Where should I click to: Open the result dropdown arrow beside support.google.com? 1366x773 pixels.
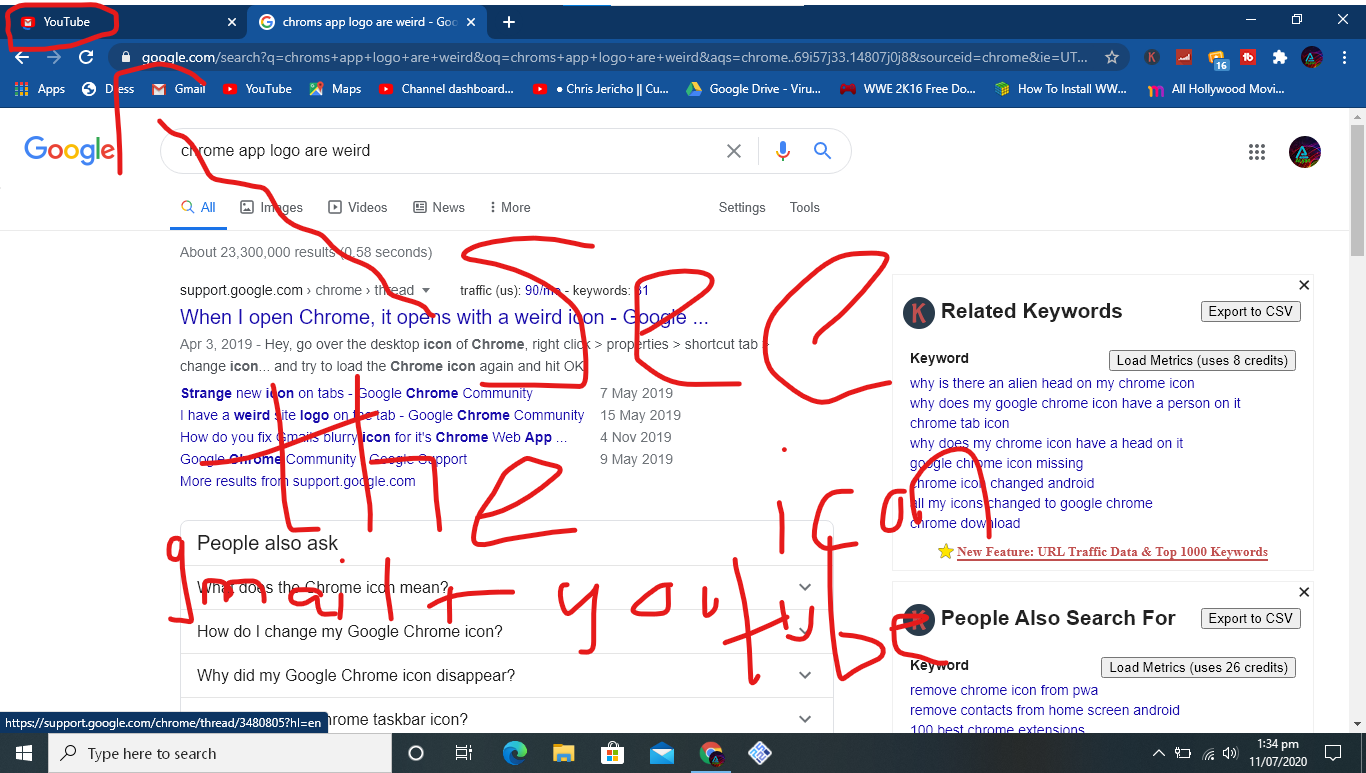pyautogui.click(x=426, y=291)
